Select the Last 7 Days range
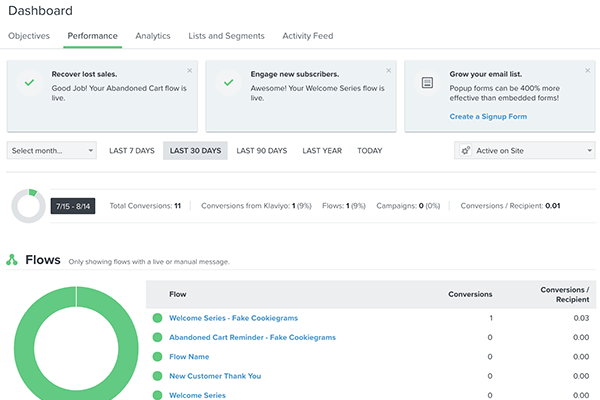This screenshot has height=400, width=600. click(x=132, y=151)
